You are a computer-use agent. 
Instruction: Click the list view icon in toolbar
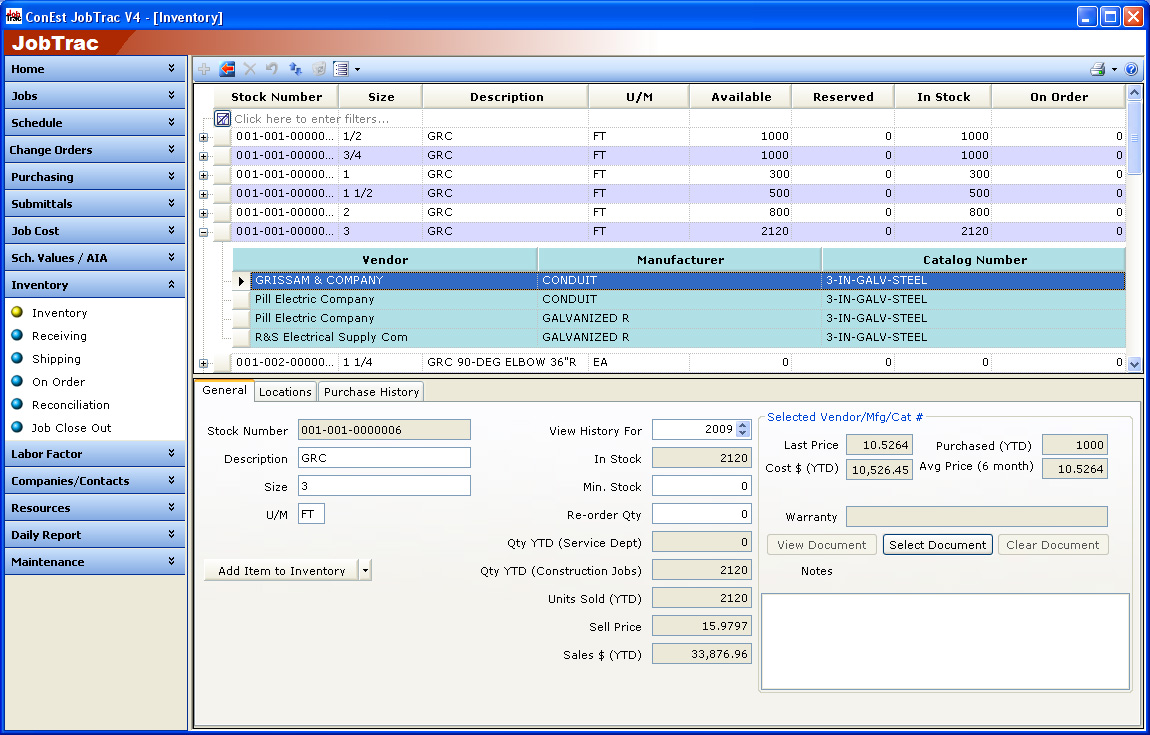pyautogui.click(x=341, y=69)
